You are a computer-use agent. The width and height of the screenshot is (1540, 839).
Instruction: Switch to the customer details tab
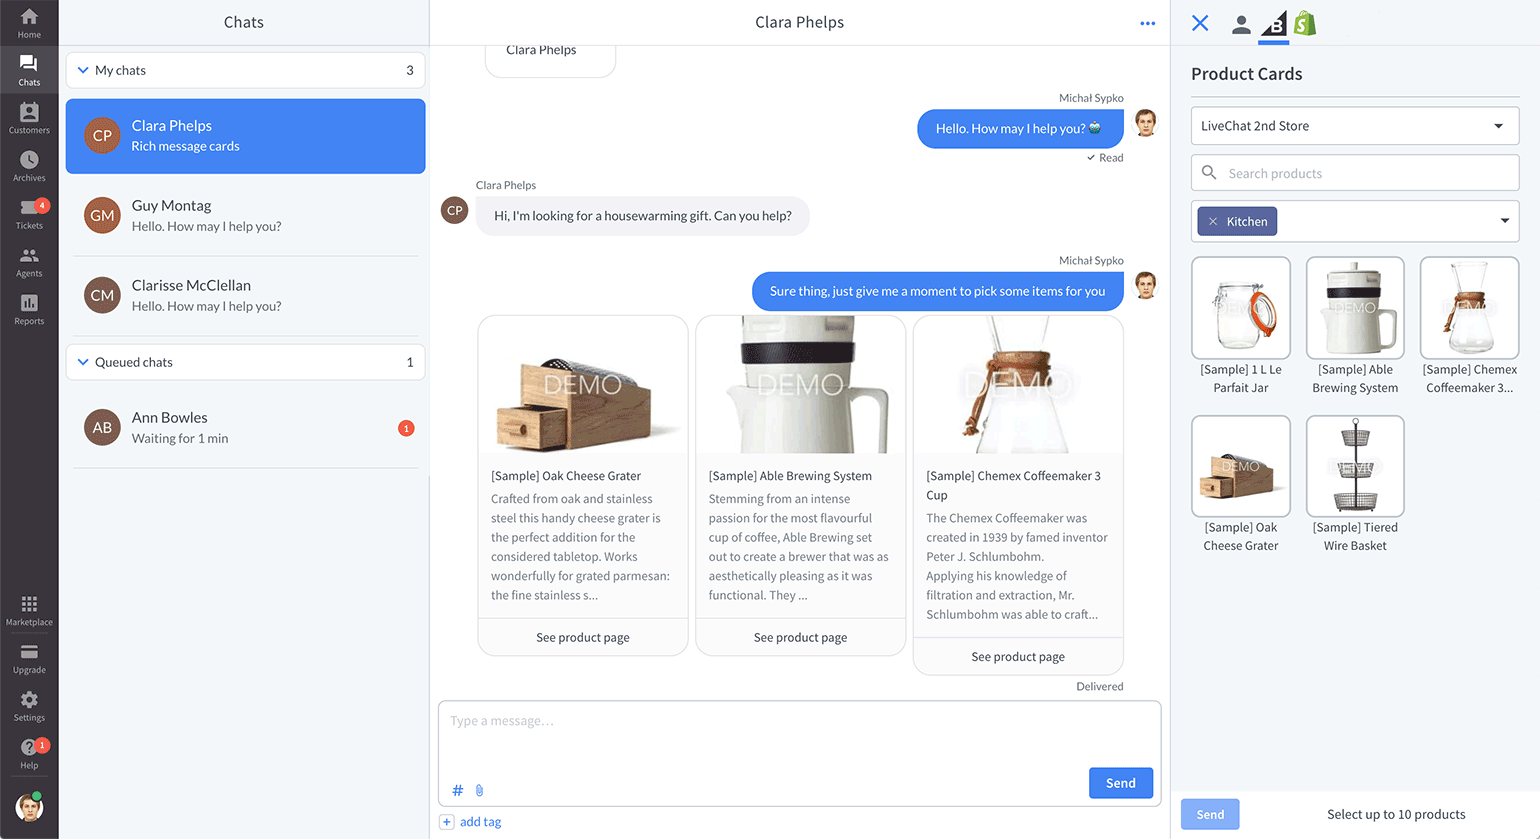[1241, 25]
